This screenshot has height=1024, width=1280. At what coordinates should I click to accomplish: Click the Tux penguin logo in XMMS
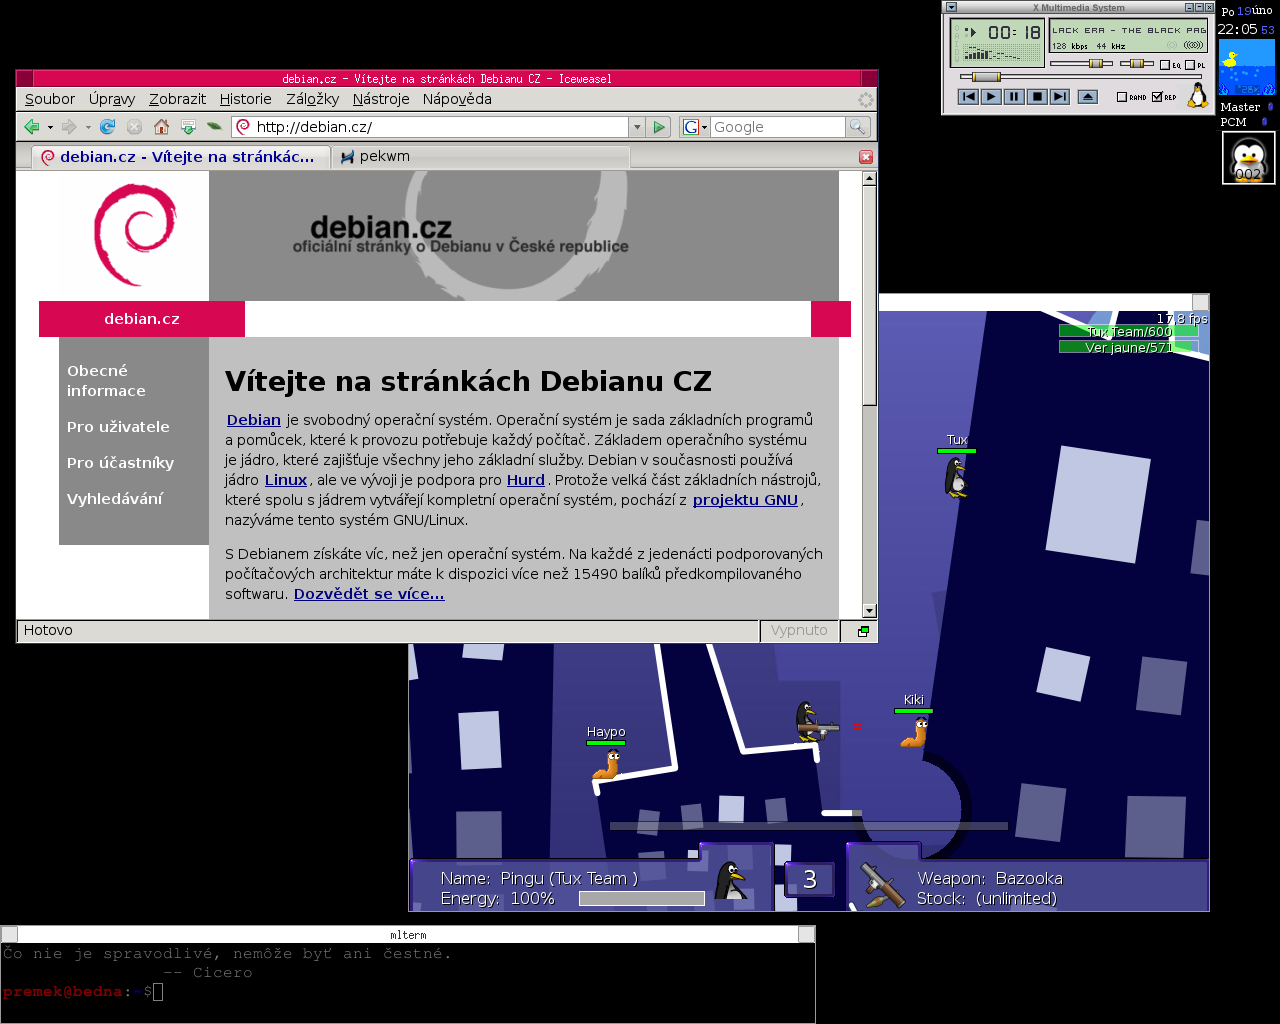1197,95
